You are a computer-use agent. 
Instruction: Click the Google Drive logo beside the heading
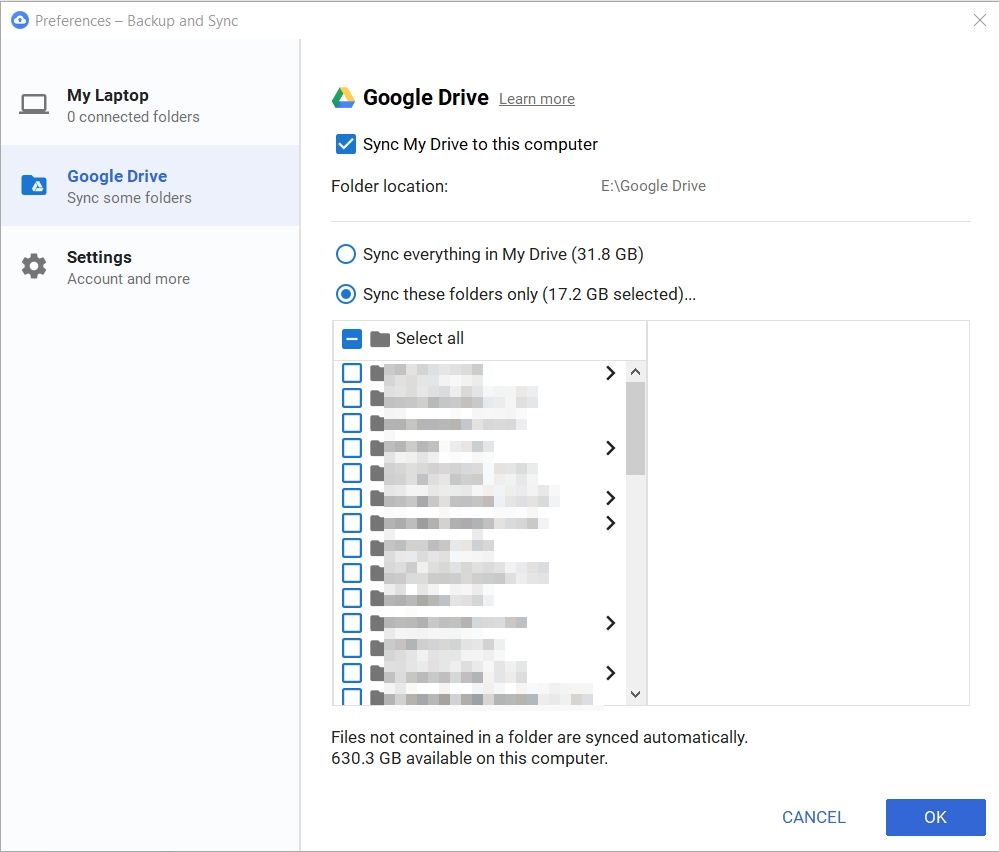pyautogui.click(x=344, y=97)
